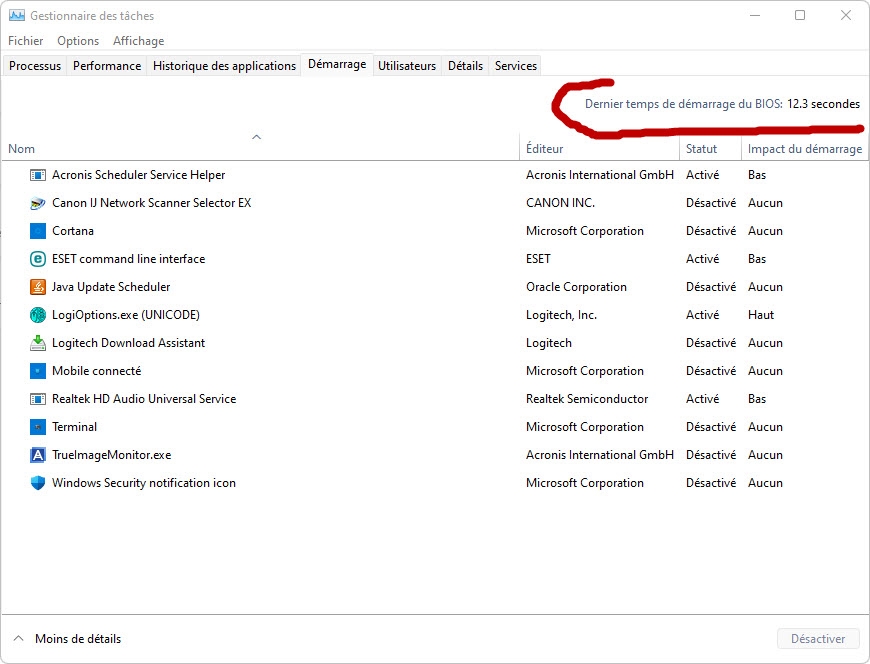Sort by Impact du démarrage column

point(804,149)
